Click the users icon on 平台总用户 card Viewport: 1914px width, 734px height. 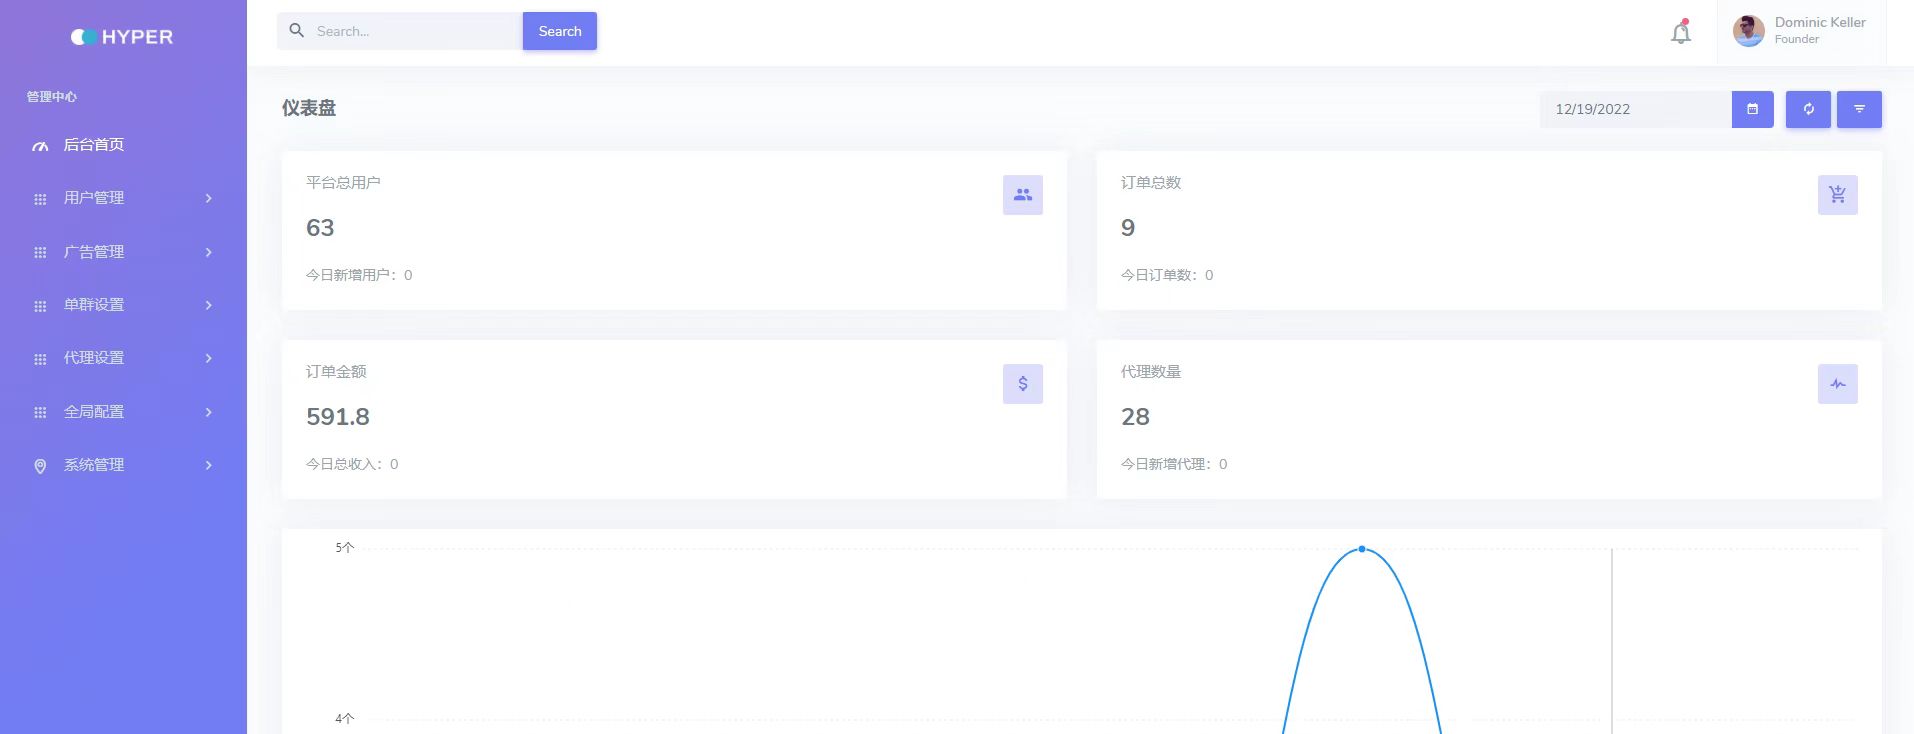[1022, 195]
